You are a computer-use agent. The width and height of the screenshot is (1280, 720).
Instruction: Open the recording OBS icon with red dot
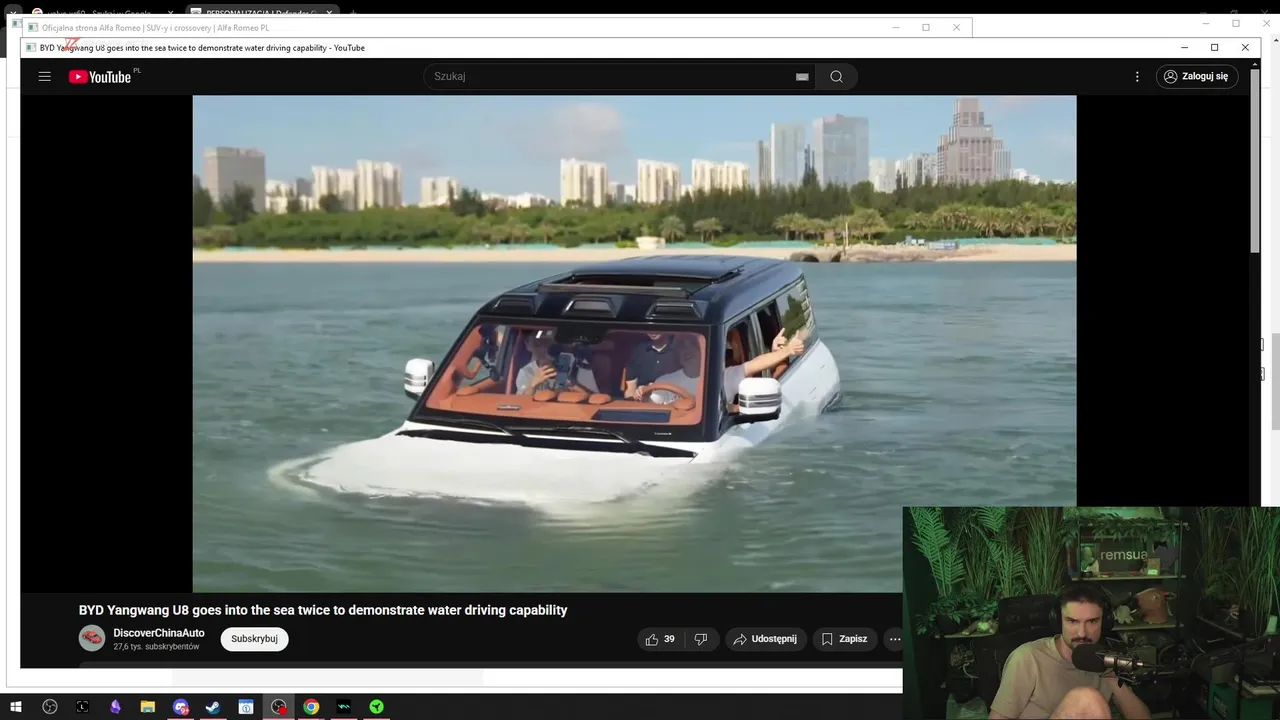click(279, 707)
